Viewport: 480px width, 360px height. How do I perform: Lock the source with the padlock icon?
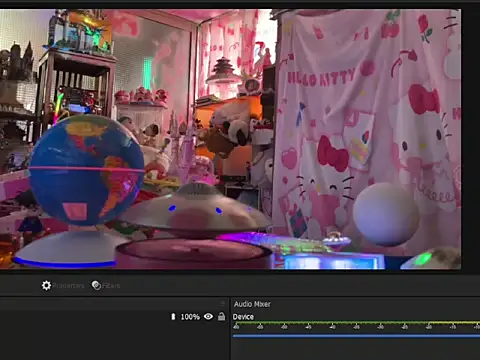click(x=221, y=316)
